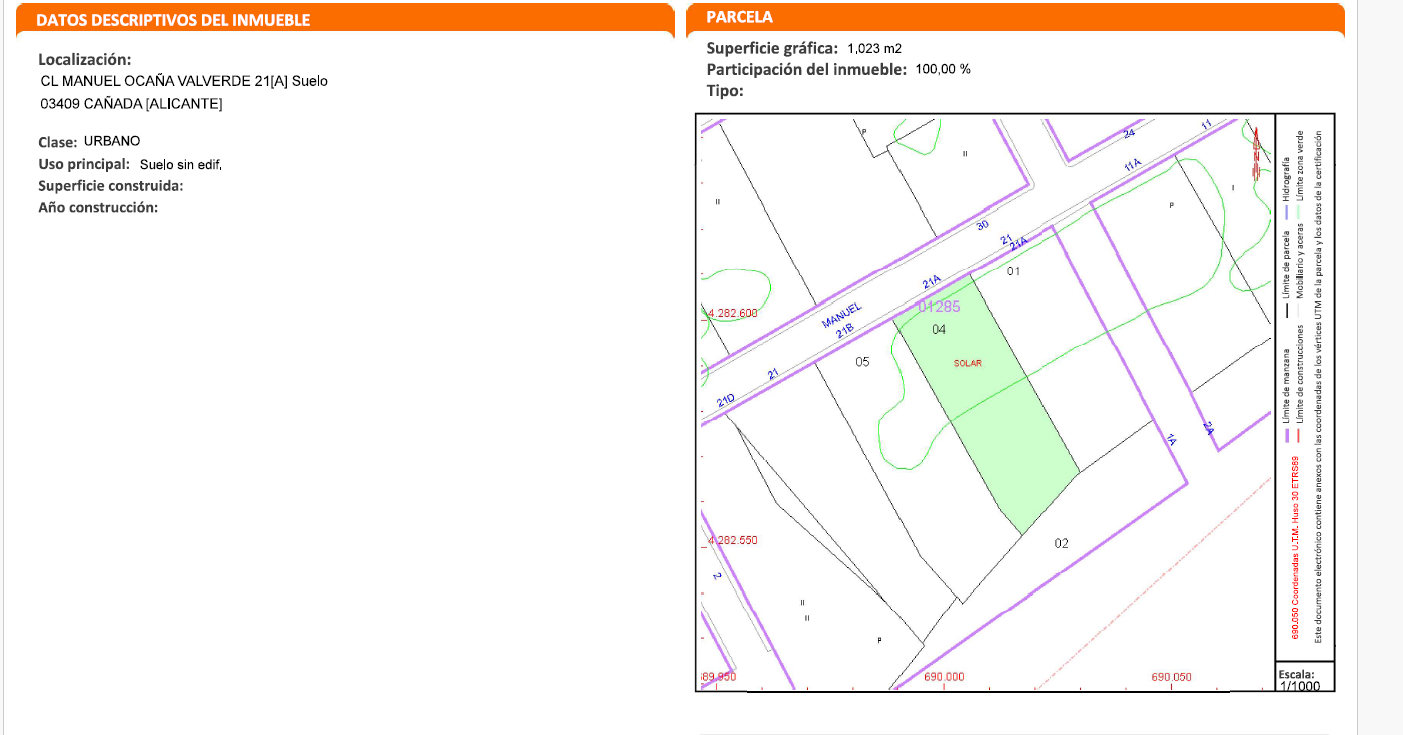The image size is (1403, 735).
Task: Click the 'Superficie gráfica' value 1,023 m2
Action: click(874, 48)
